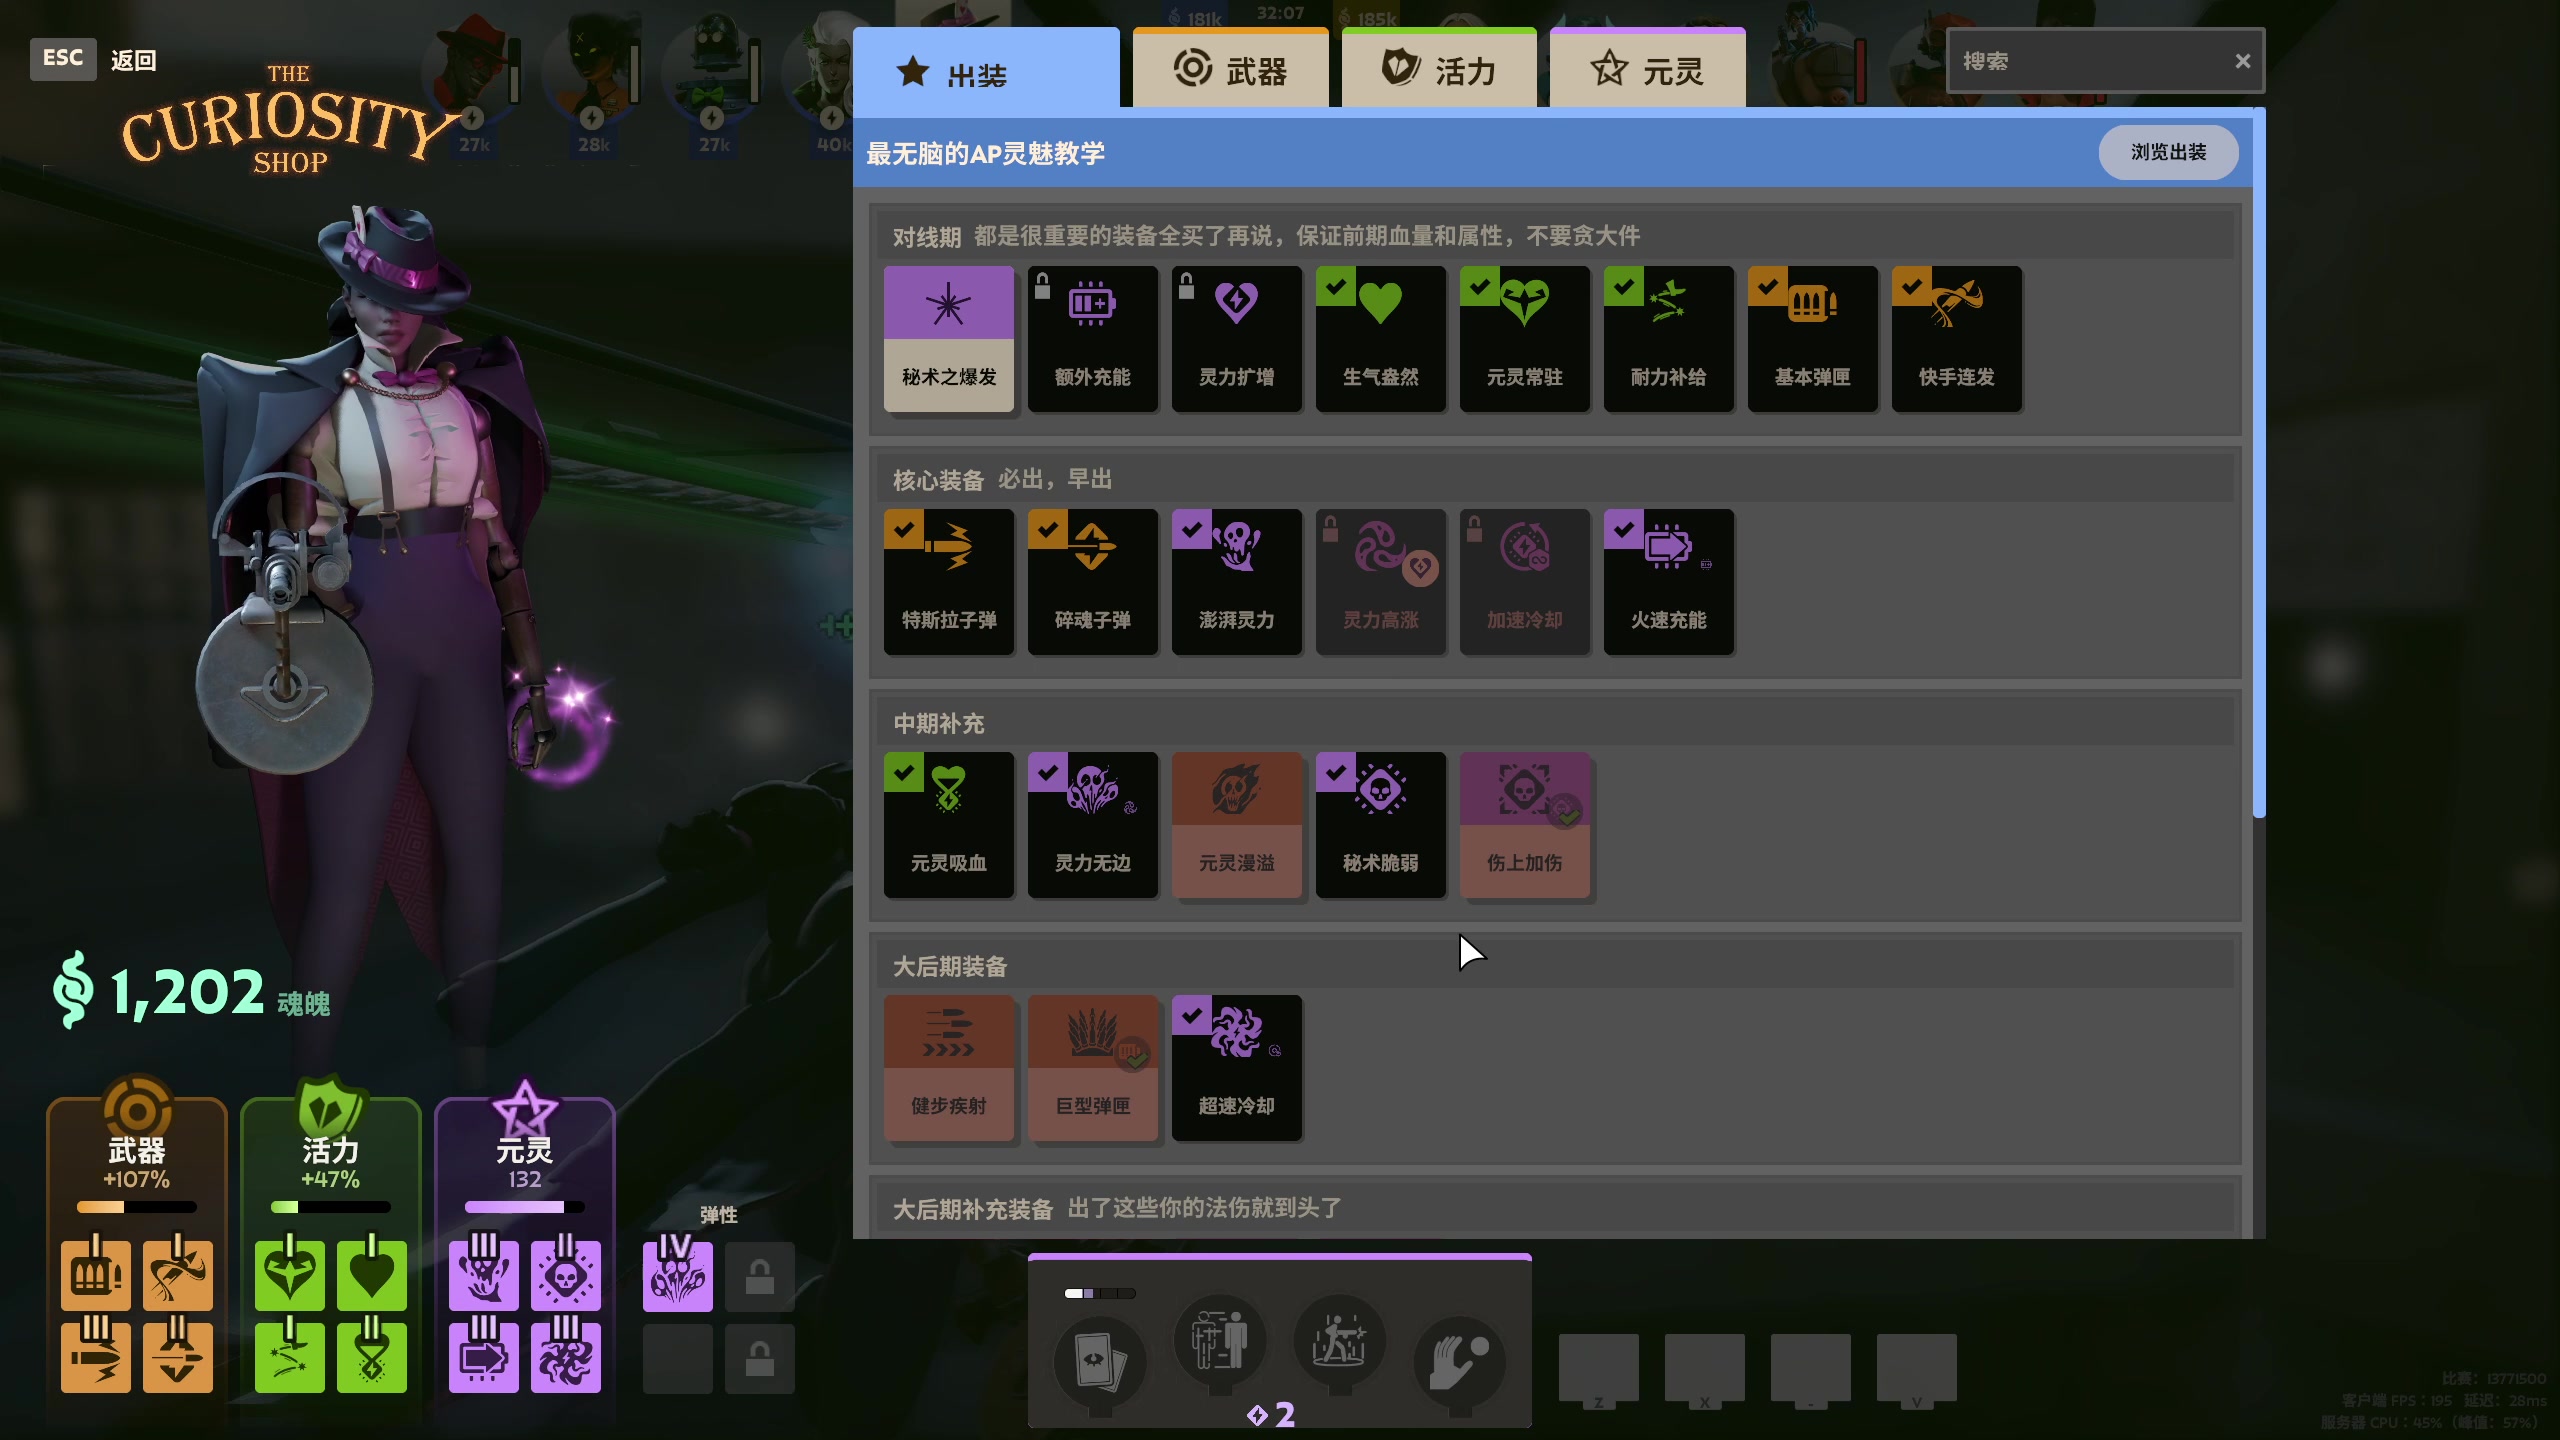
Task: Click the X active item slot
Action: click(x=1704, y=1369)
